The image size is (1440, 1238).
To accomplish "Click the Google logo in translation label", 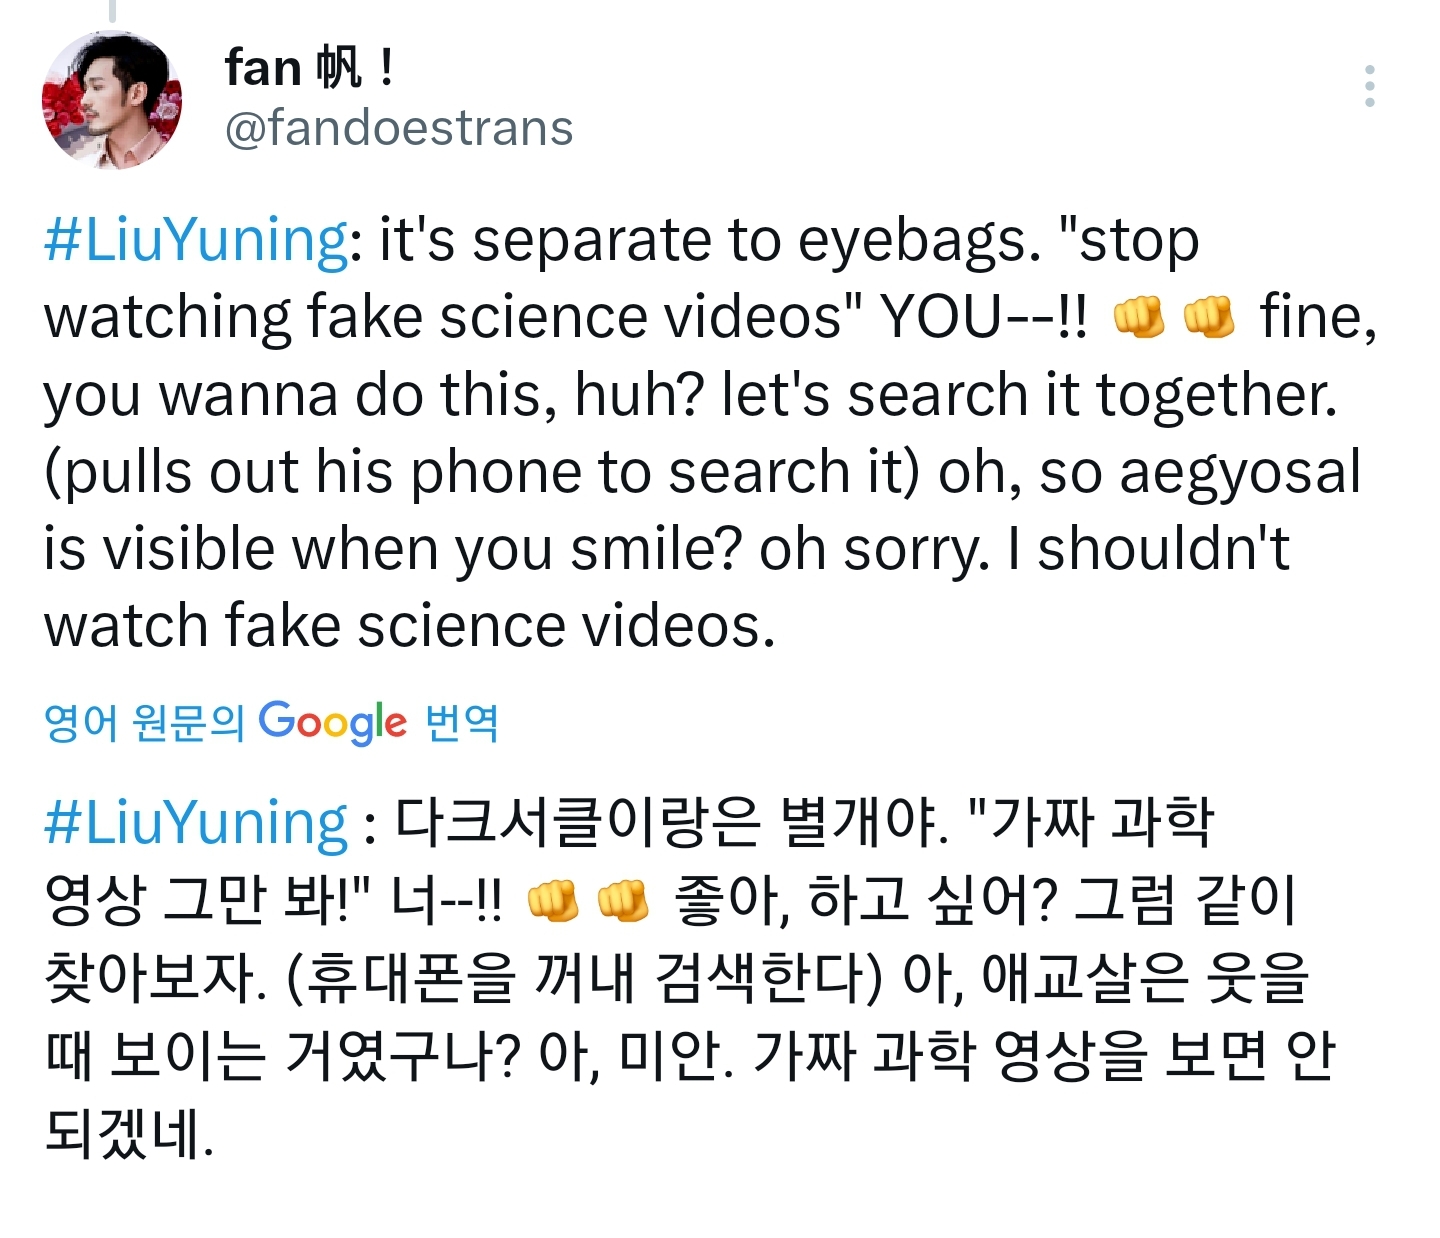I will point(332,722).
